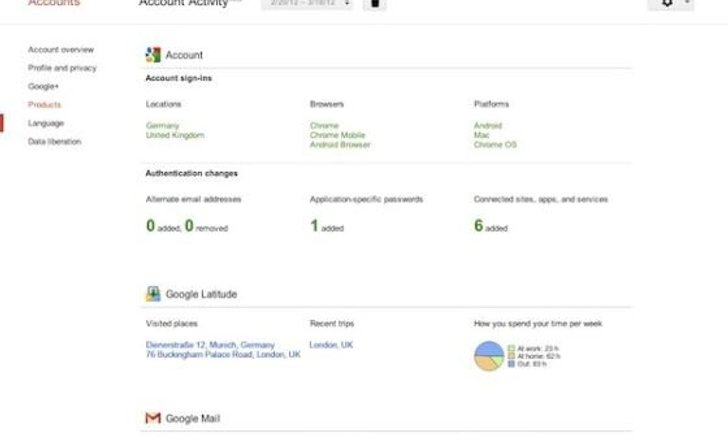Click the At work legend swatch

click(x=511, y=348)
